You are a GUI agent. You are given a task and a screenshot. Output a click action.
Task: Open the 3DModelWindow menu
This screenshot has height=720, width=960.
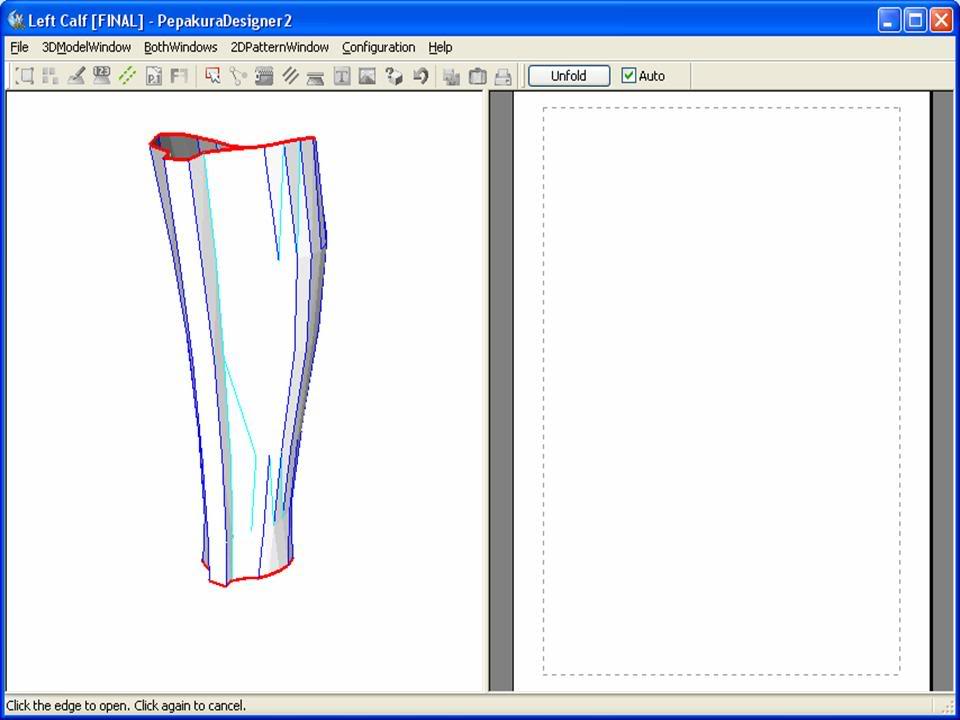86,47
